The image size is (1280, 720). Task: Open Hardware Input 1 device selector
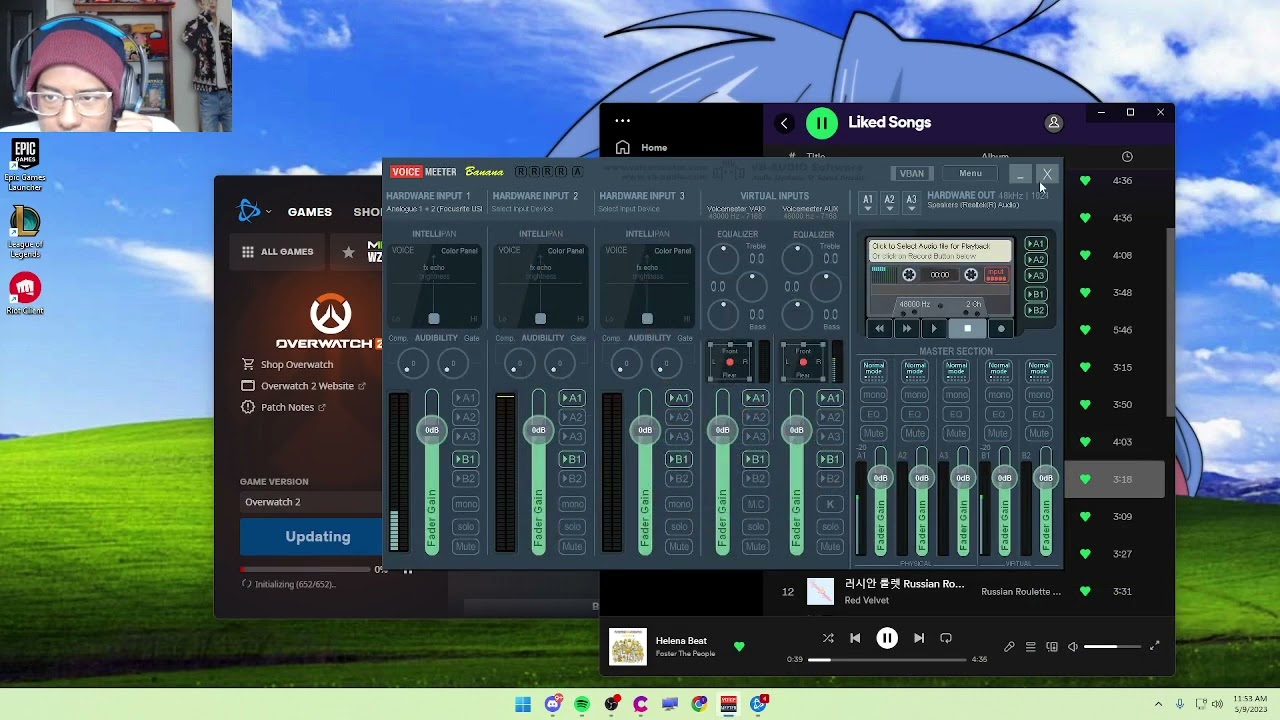pyautogui.click(x=434, y=209)
